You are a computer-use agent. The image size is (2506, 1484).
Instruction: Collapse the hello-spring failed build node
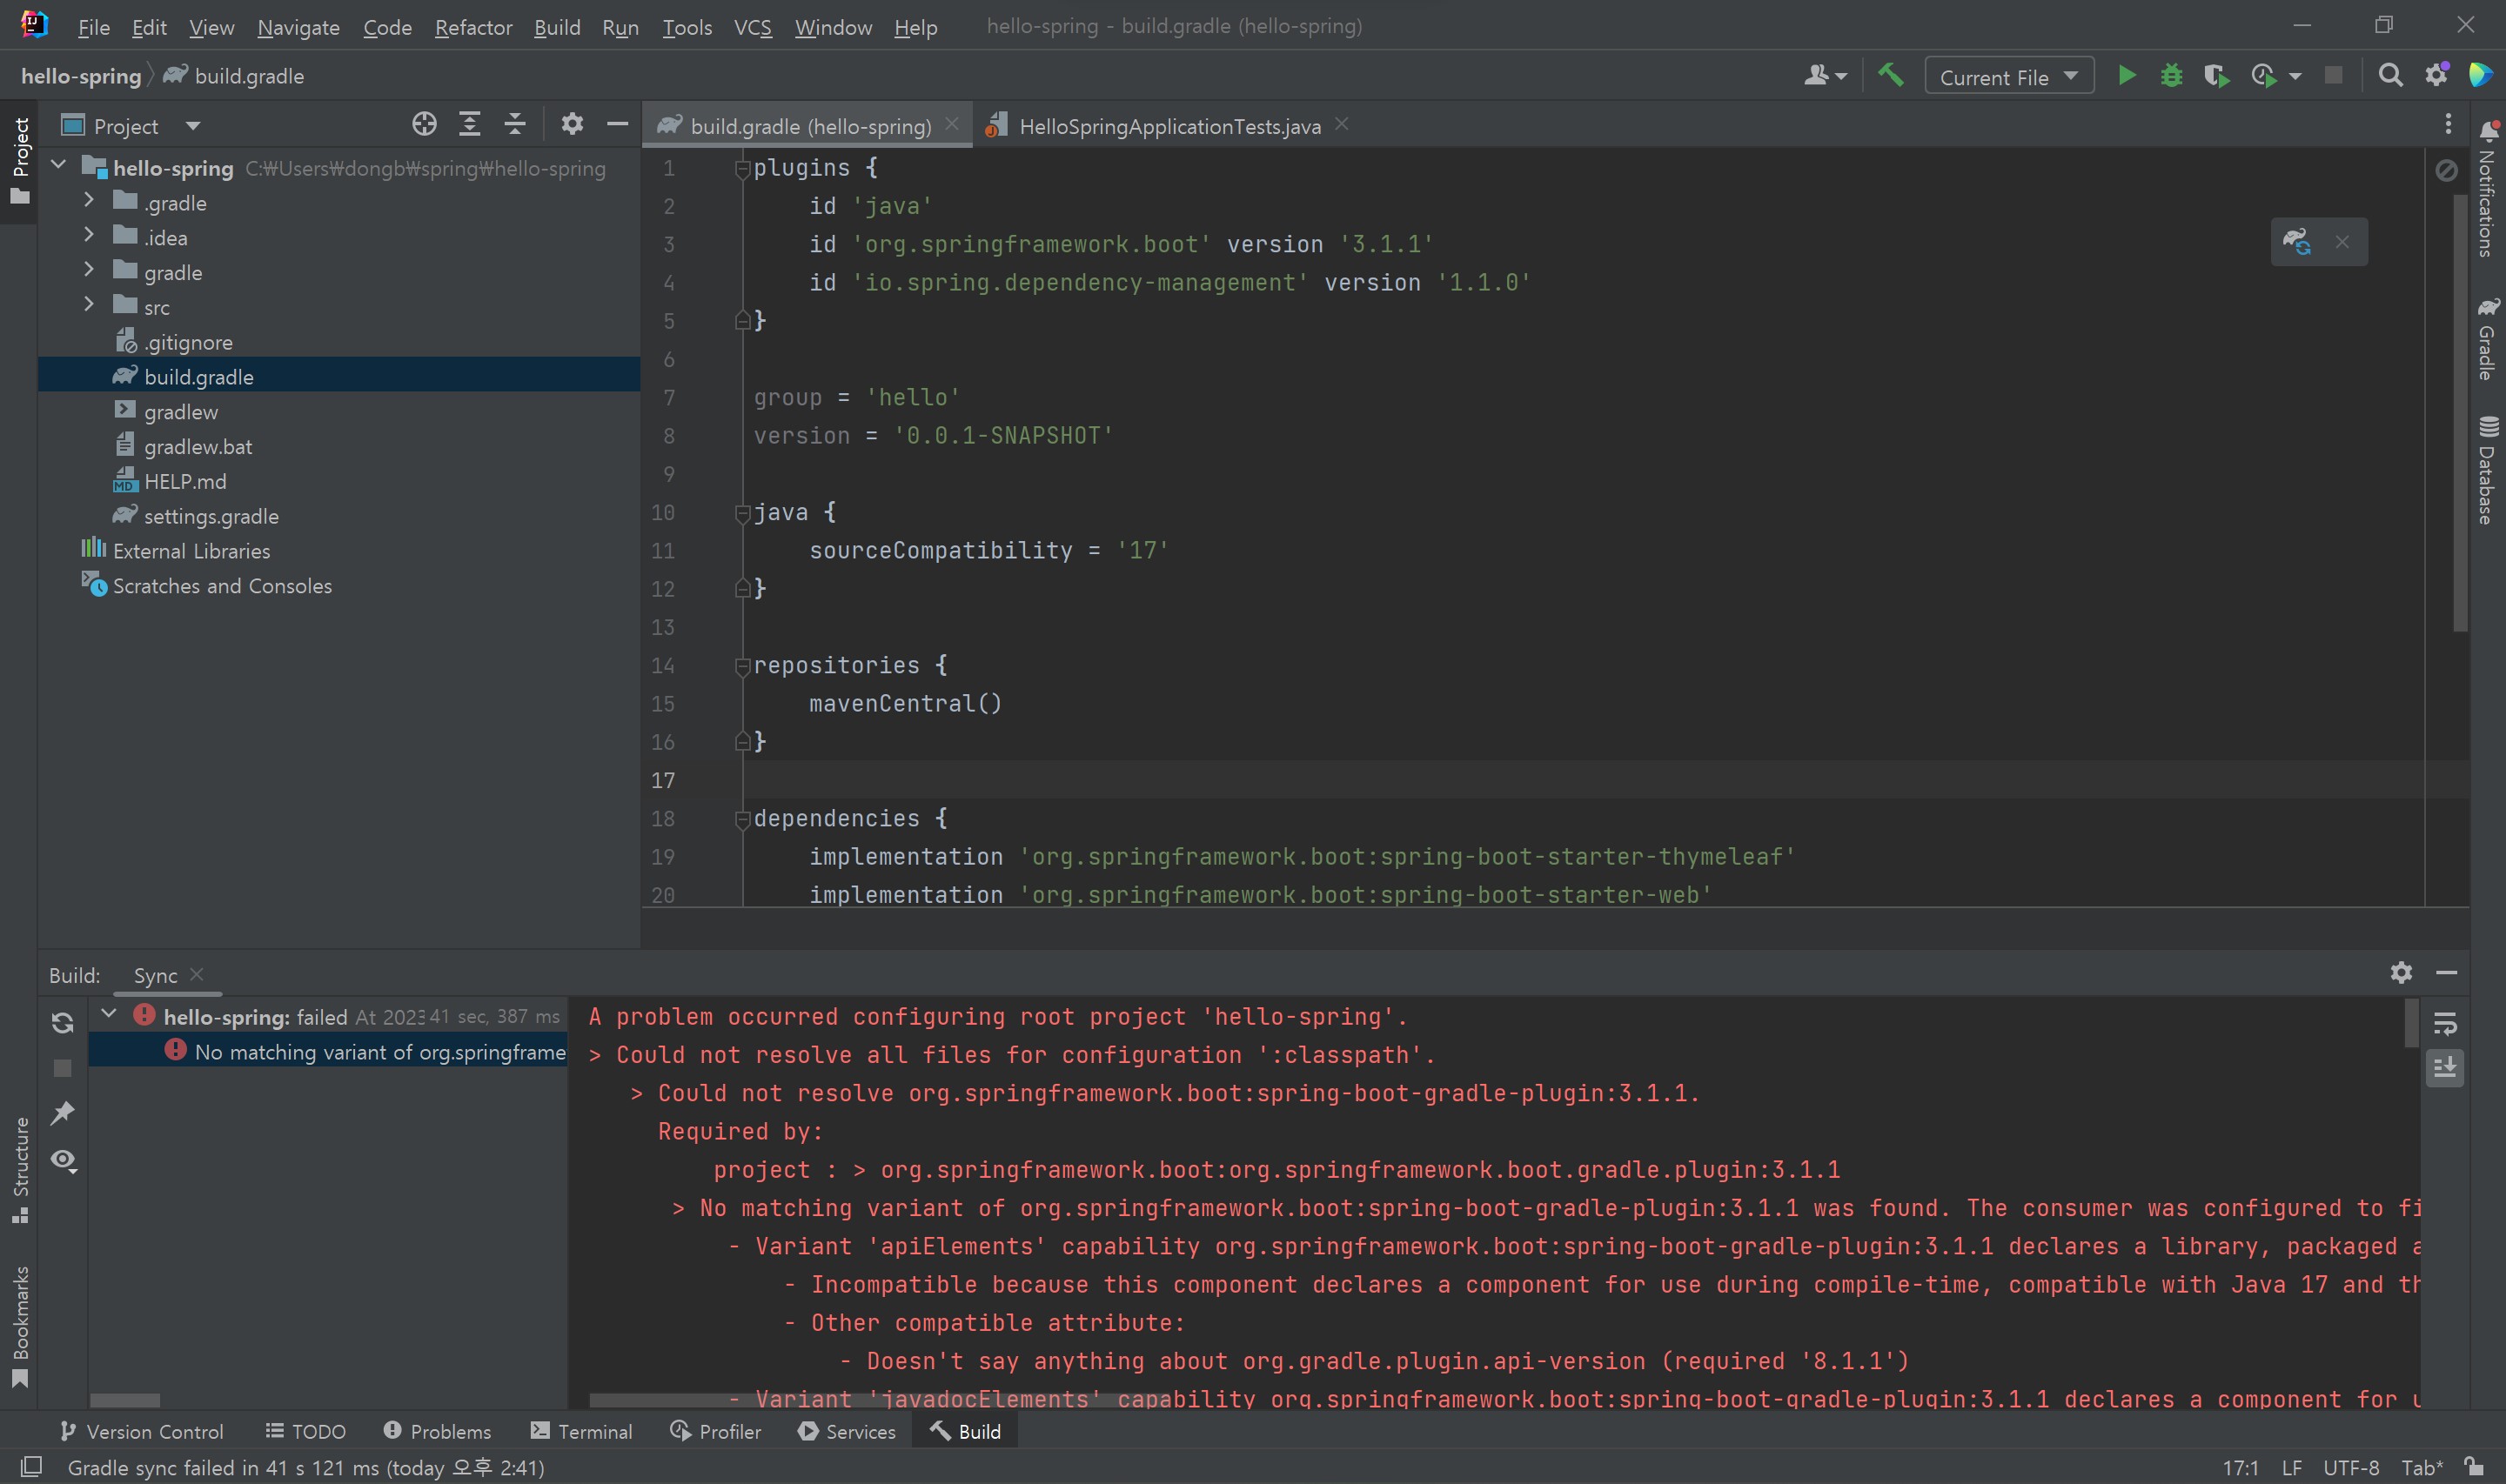(x=109, y=1015)
